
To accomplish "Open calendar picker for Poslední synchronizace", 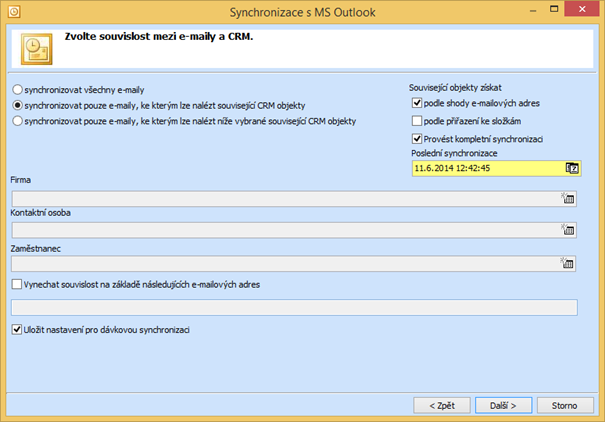I will pos(572,168).
